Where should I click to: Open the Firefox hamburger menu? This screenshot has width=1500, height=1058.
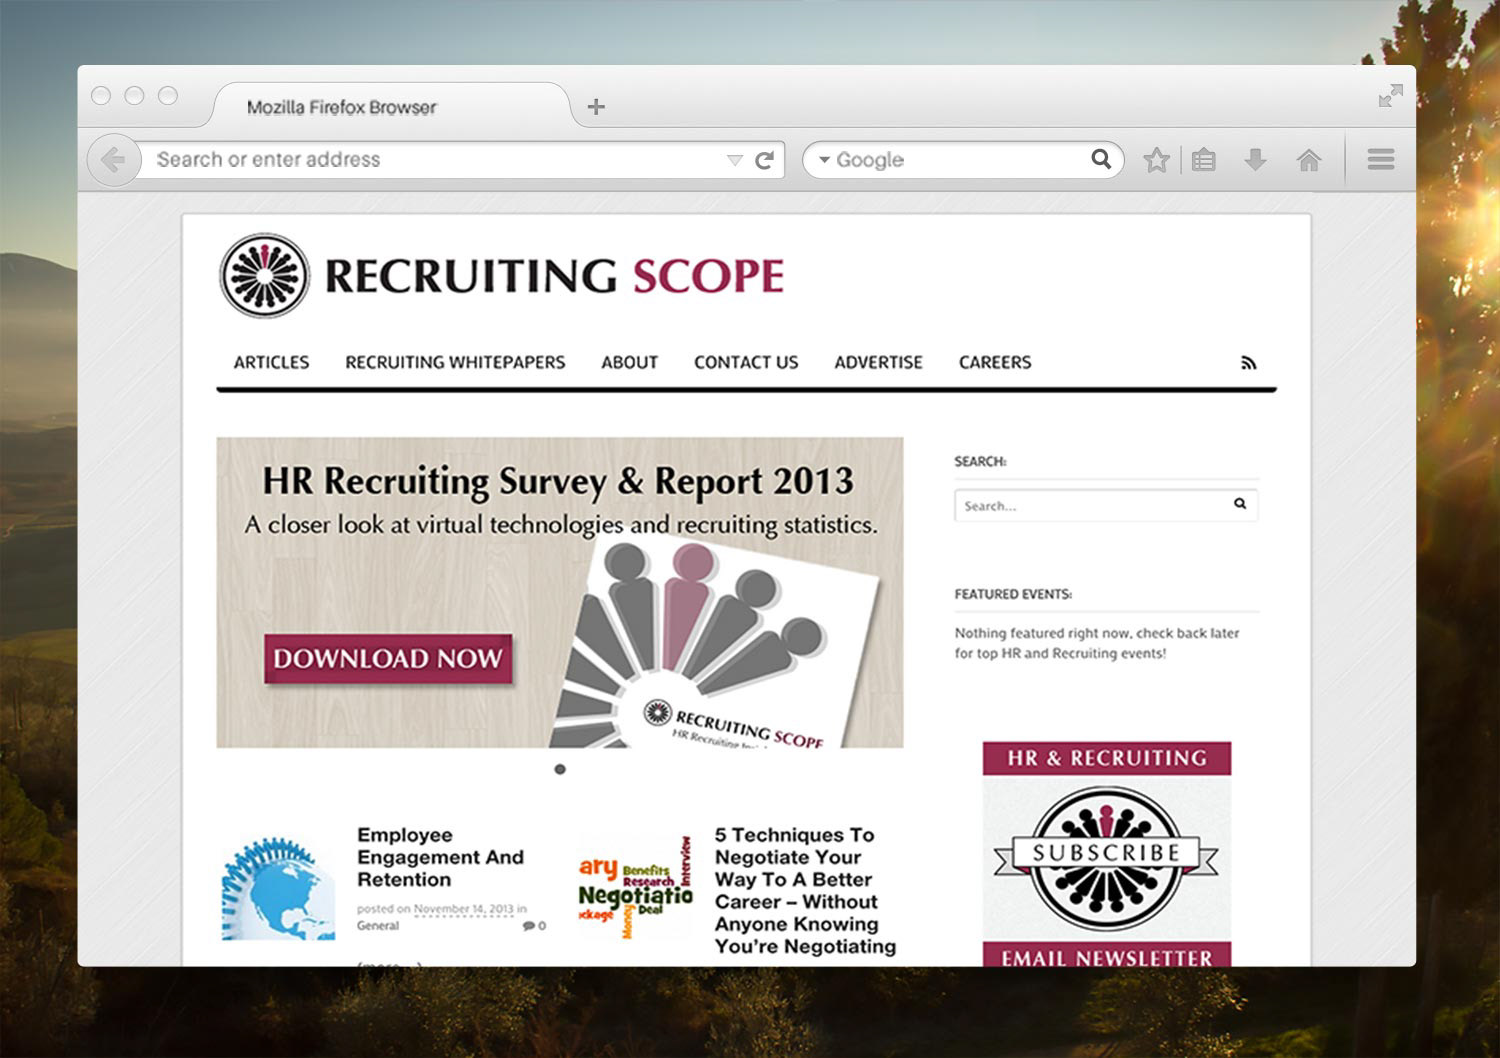pos(1380,160)
